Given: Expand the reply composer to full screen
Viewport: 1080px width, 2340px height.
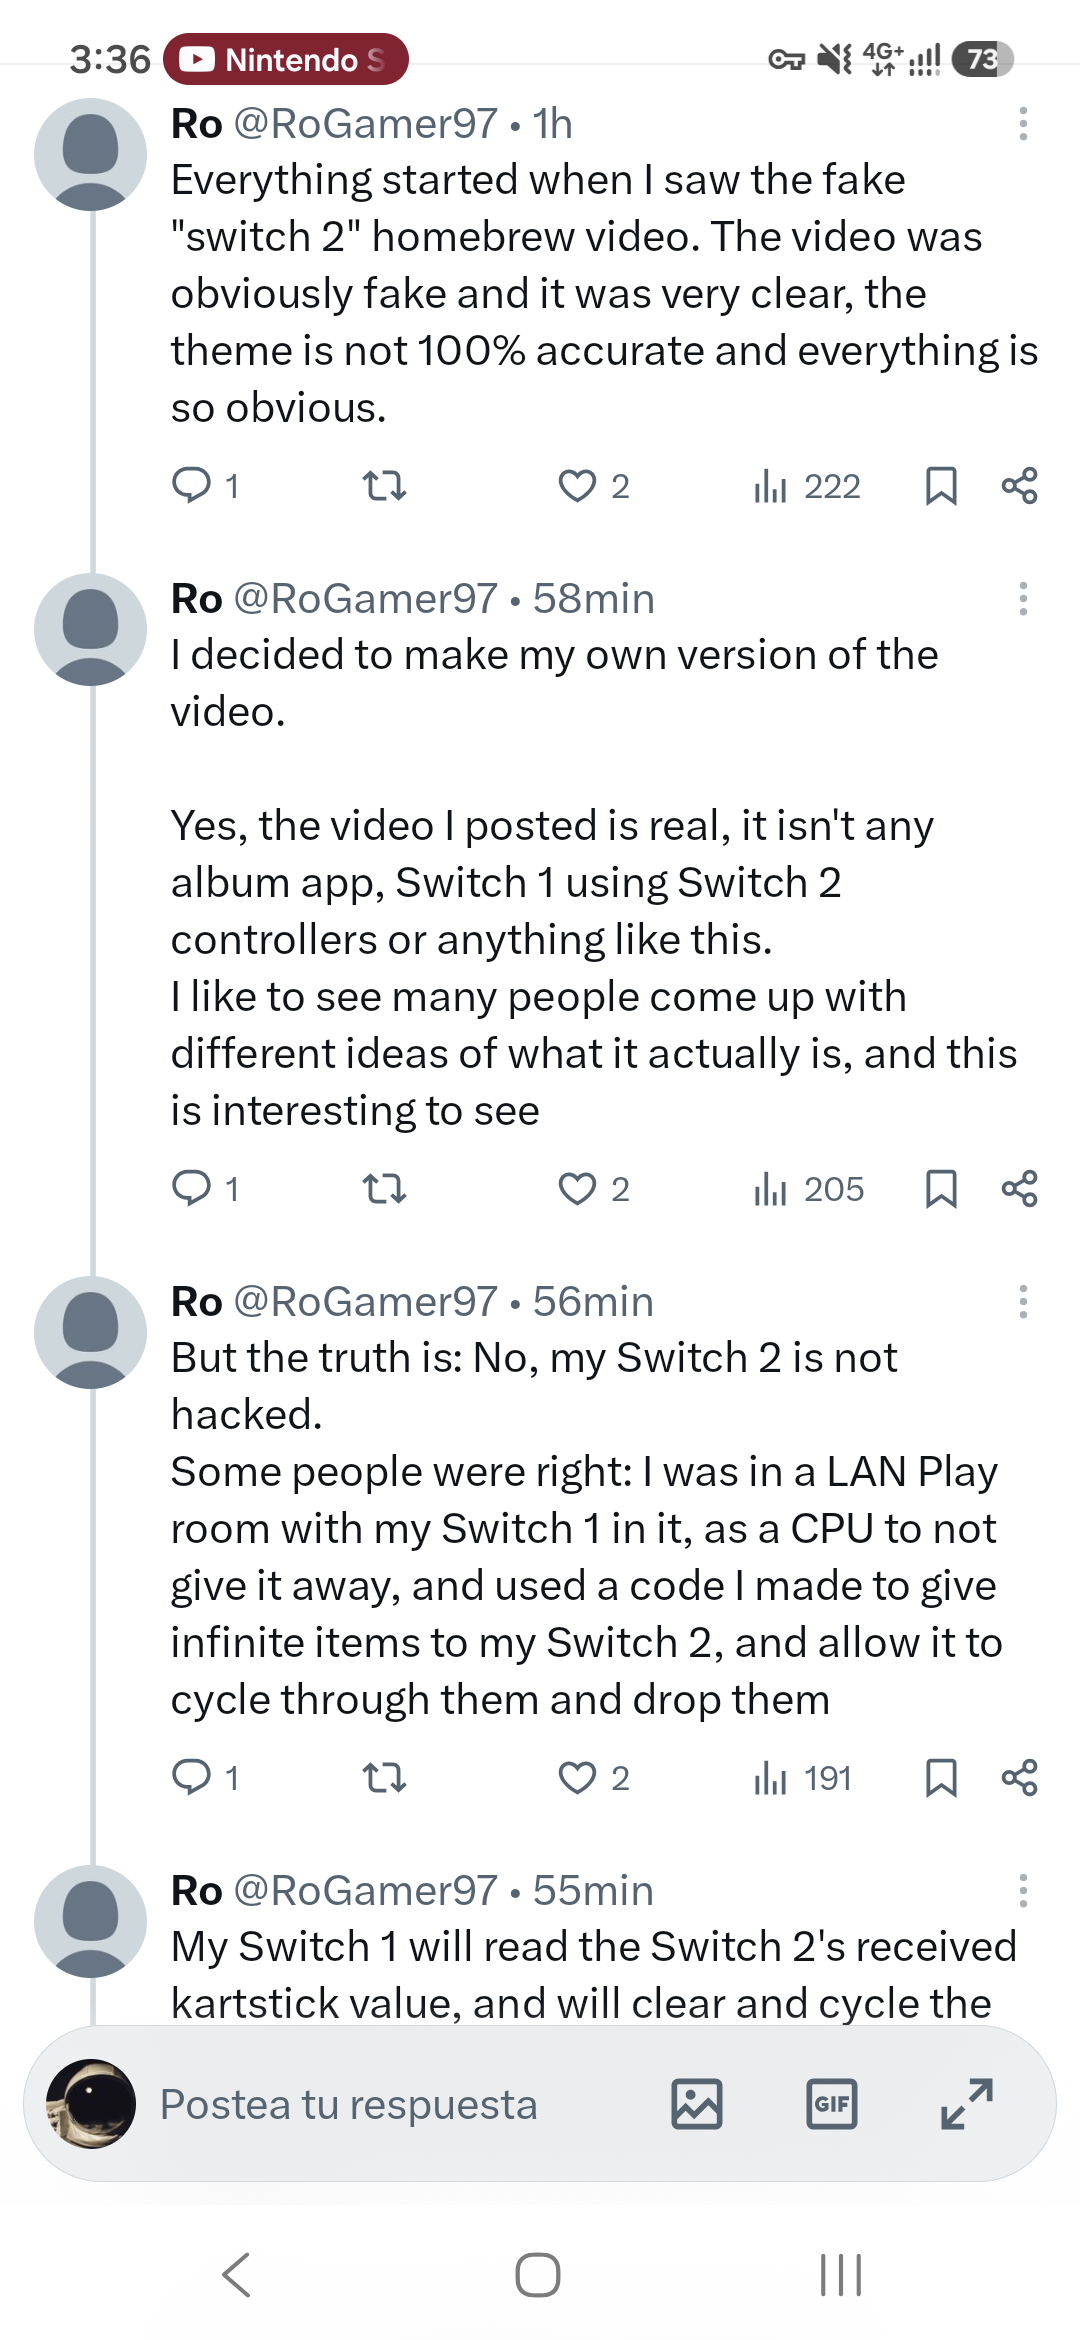Looking at the screenshot, I should tap(967, 2104).
